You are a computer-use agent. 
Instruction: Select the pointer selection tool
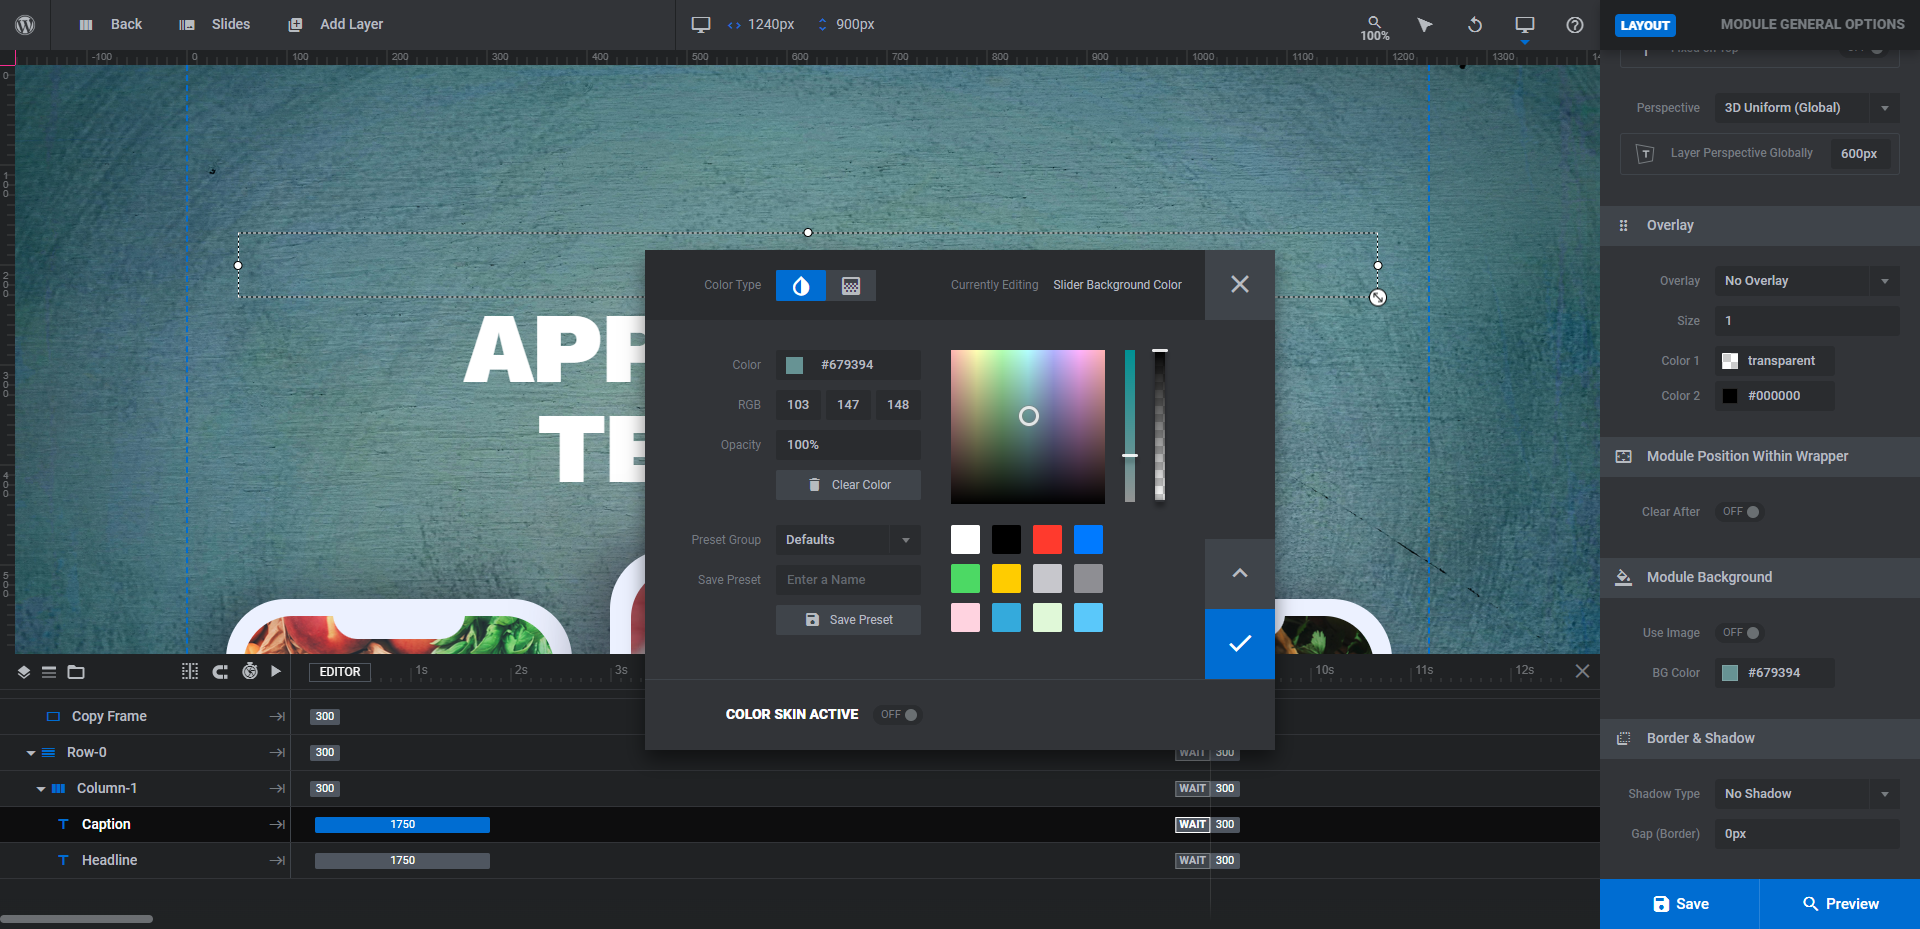click(x=1425, y=24)
